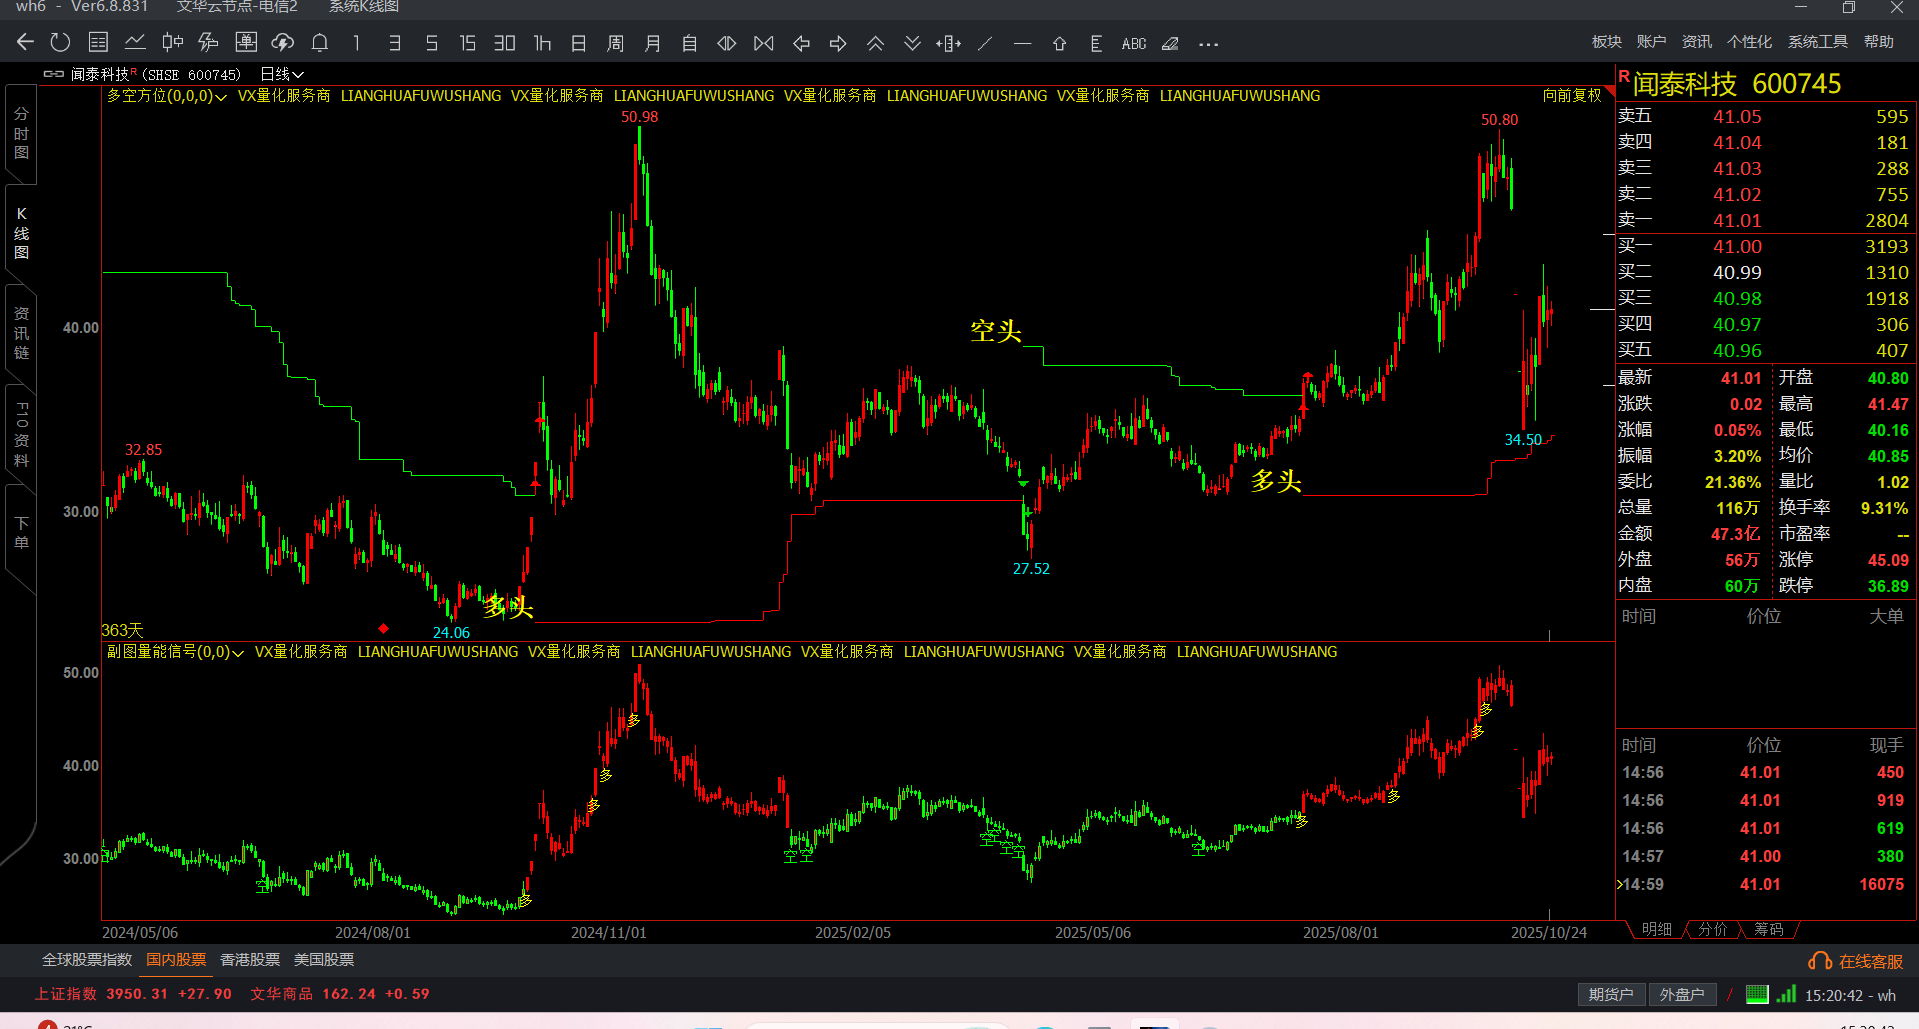Select the 1-hour period button
The height and width of the screenshot is (1029, 1919).
(542, 43)
